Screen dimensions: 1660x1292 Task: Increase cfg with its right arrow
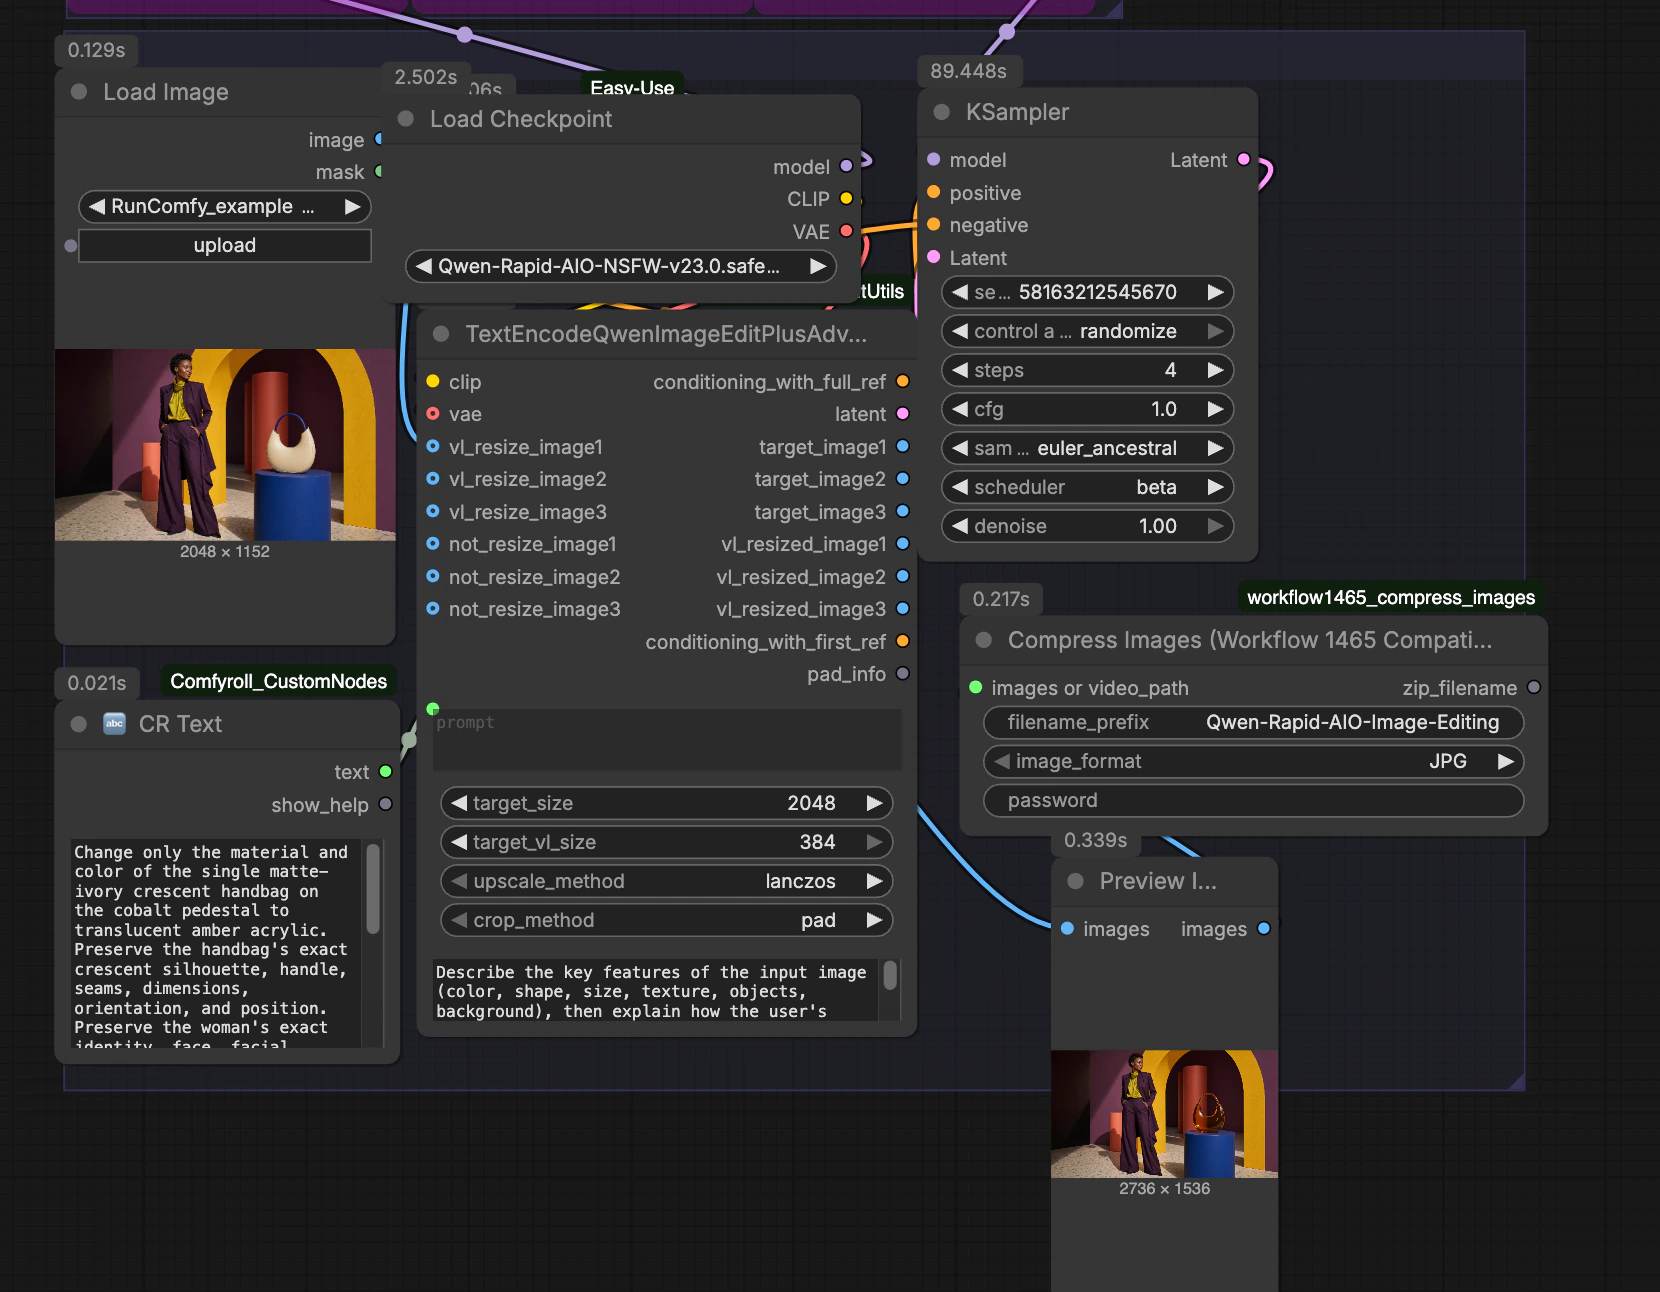click(1215, 409)
